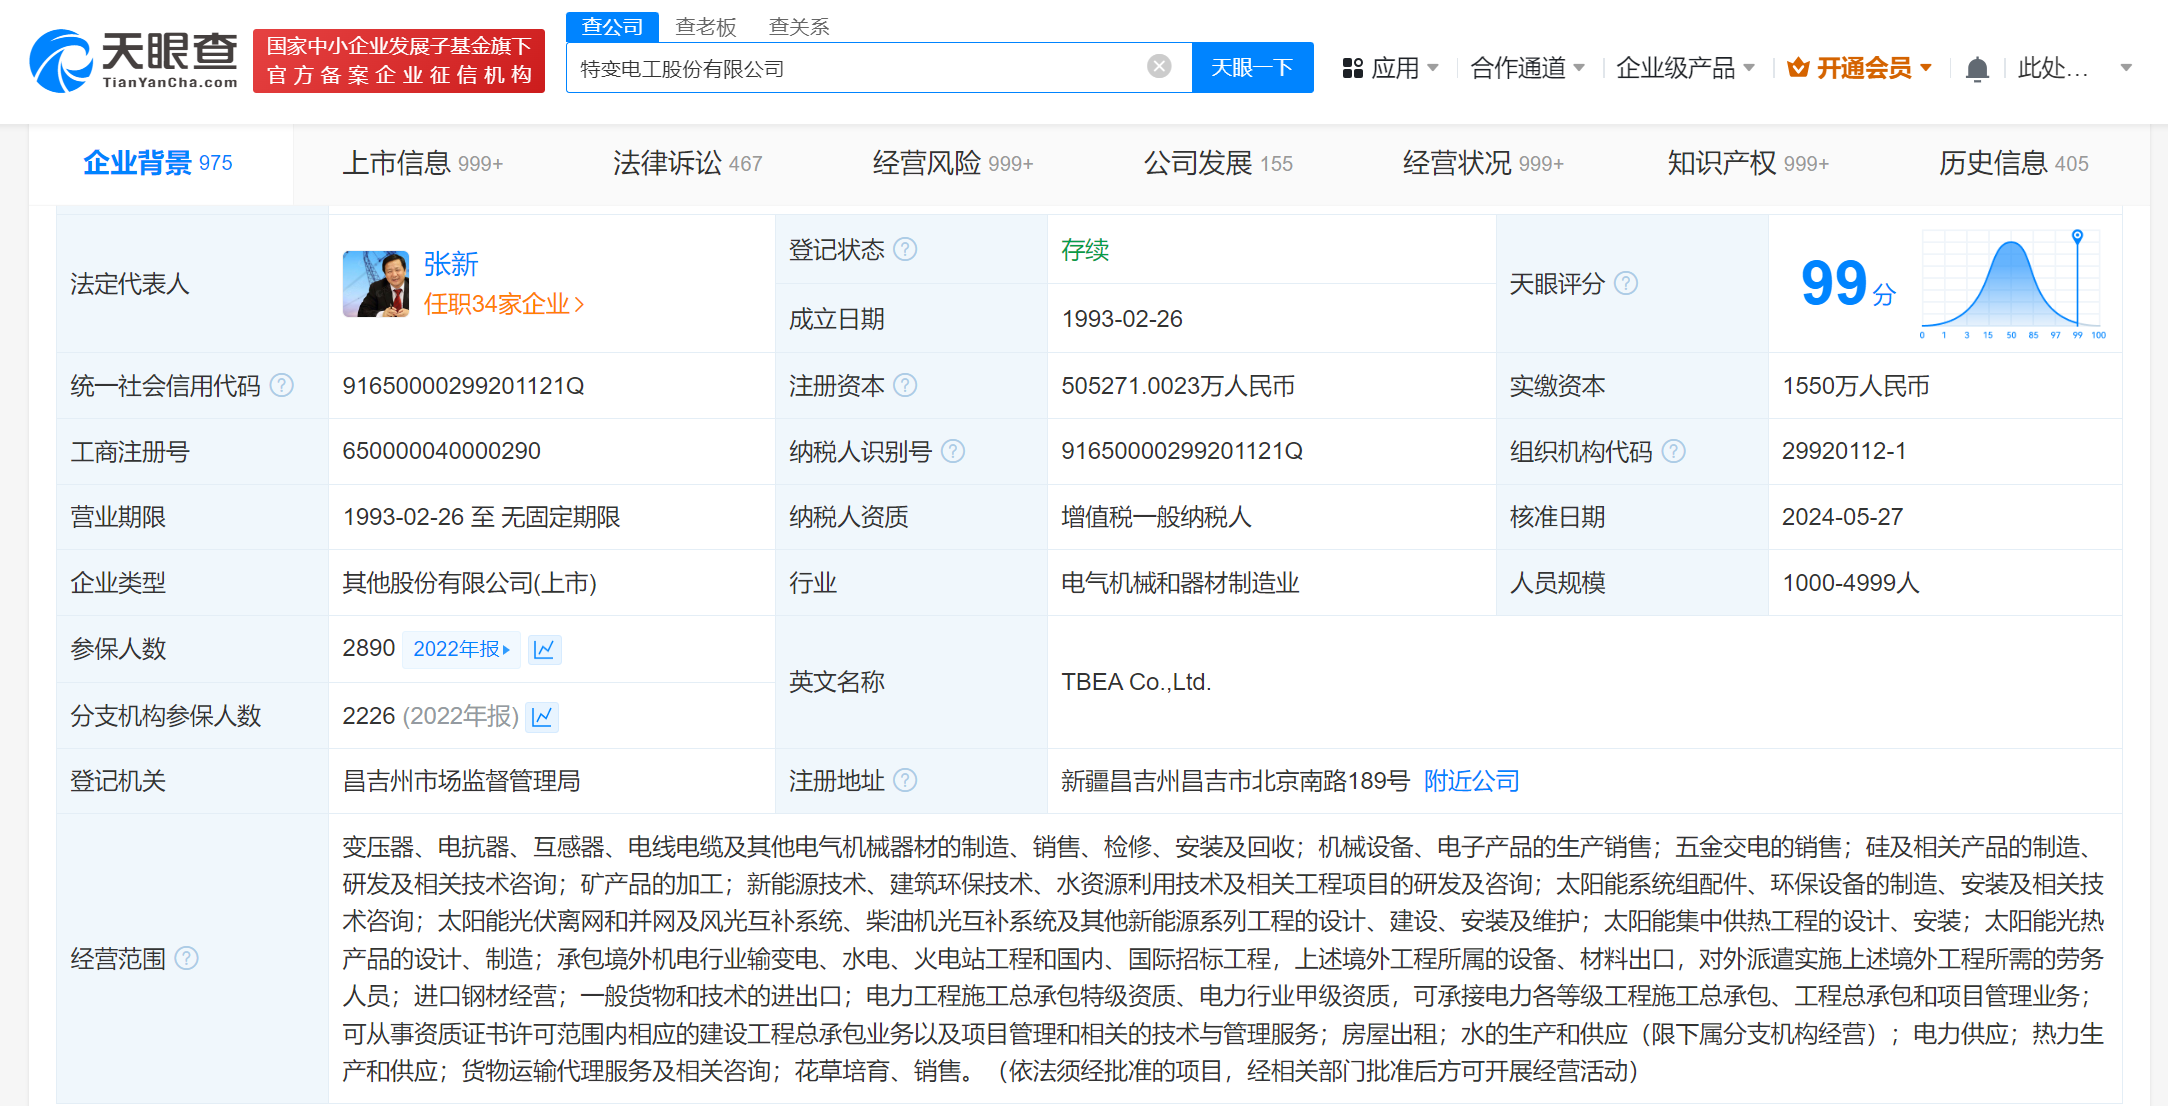Click the help icon beside 经营范围
Image resolution: width=2168 pixels, height=1106 pixels.
[186, 958]
